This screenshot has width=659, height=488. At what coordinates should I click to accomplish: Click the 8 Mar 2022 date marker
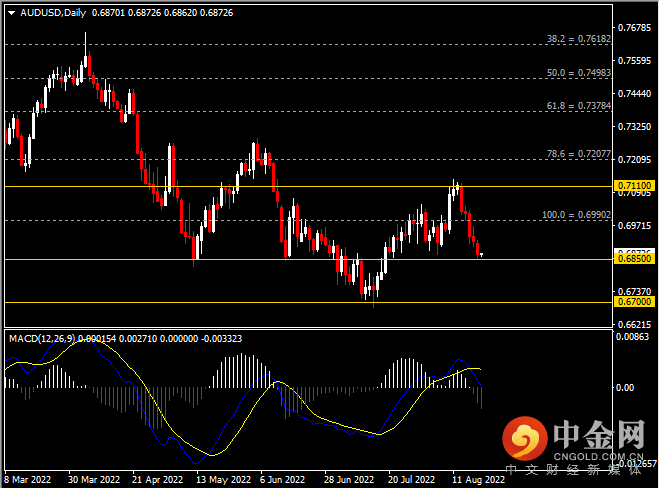pyautogui.click(x=27, y=478)
